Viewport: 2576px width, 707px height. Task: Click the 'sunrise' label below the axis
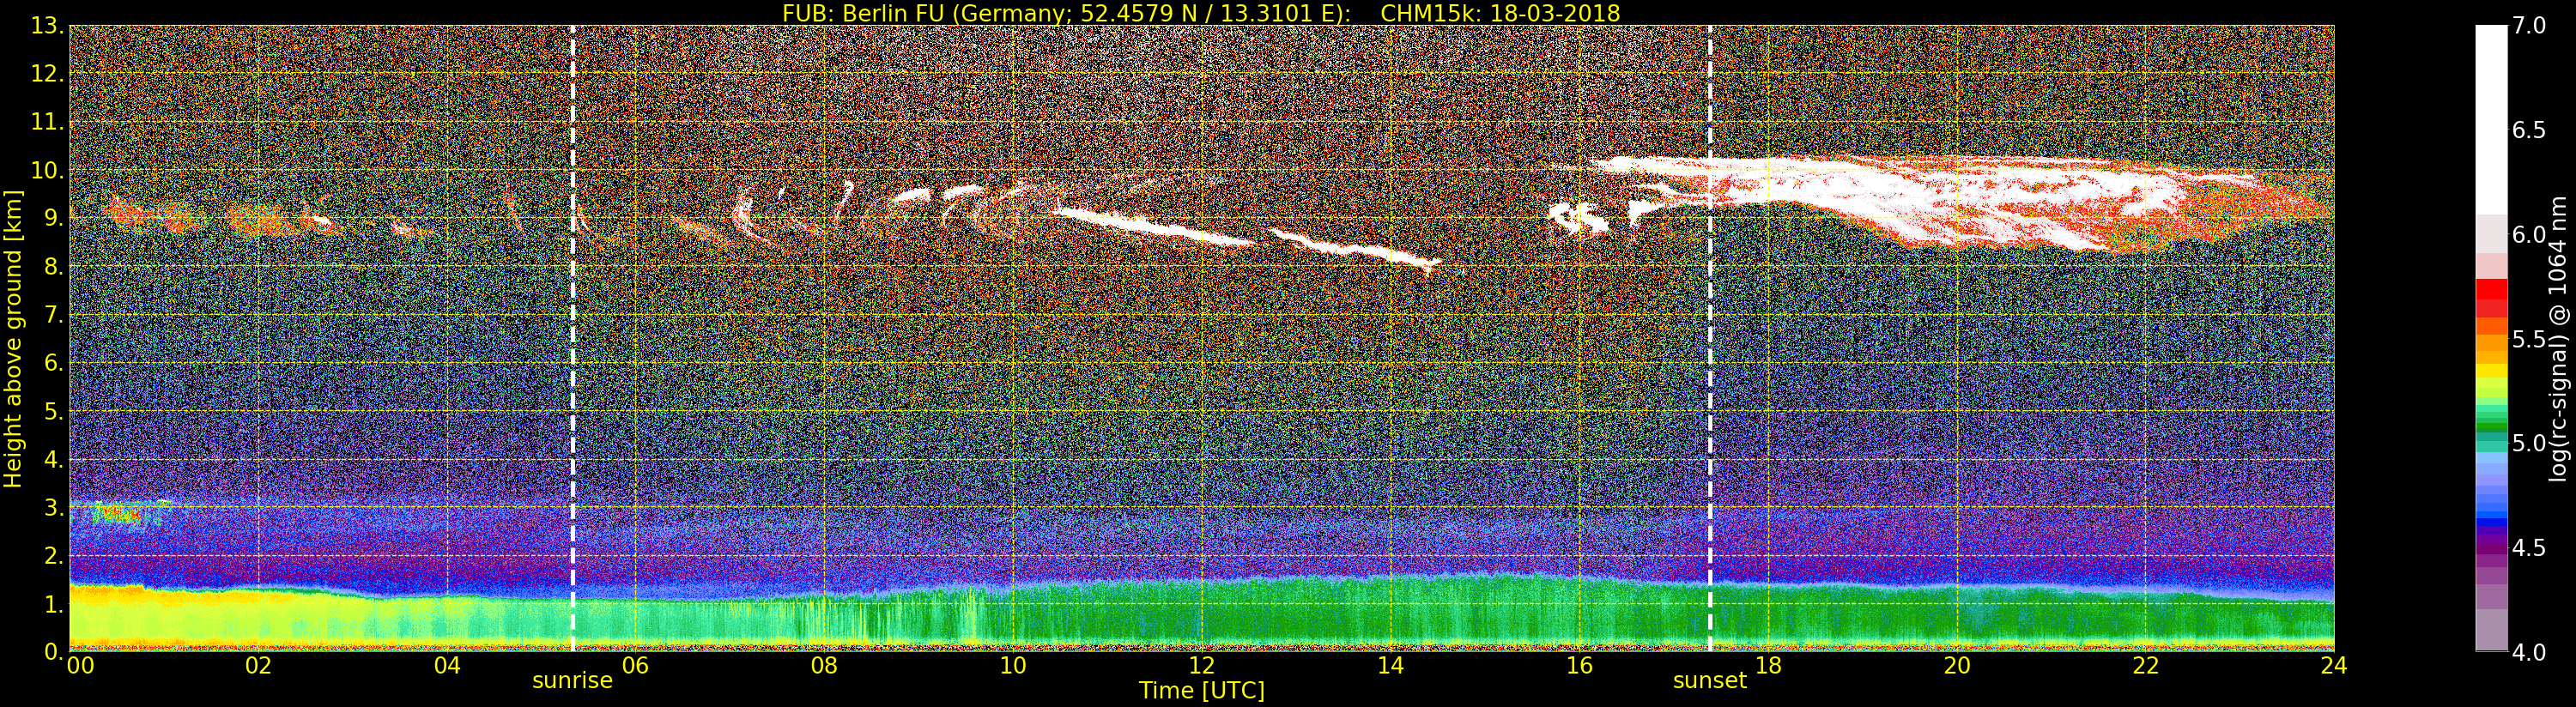[x=572, y=681]
